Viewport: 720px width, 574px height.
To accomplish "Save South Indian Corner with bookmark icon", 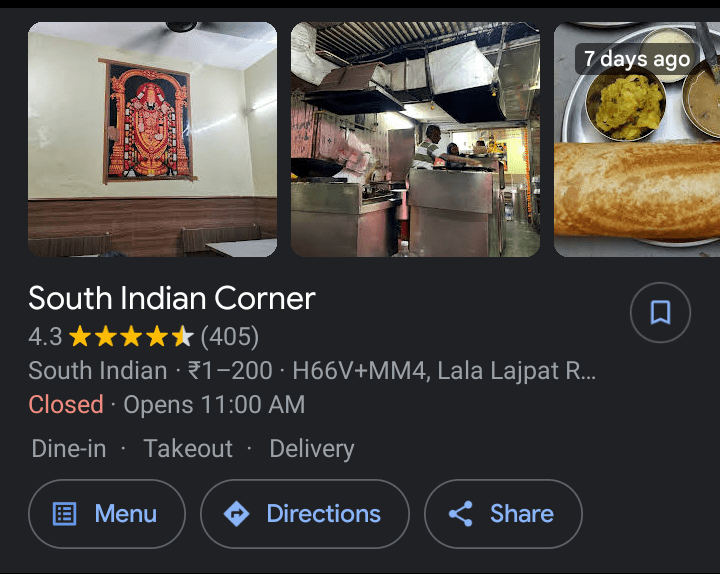I will [x=660, y=312].
